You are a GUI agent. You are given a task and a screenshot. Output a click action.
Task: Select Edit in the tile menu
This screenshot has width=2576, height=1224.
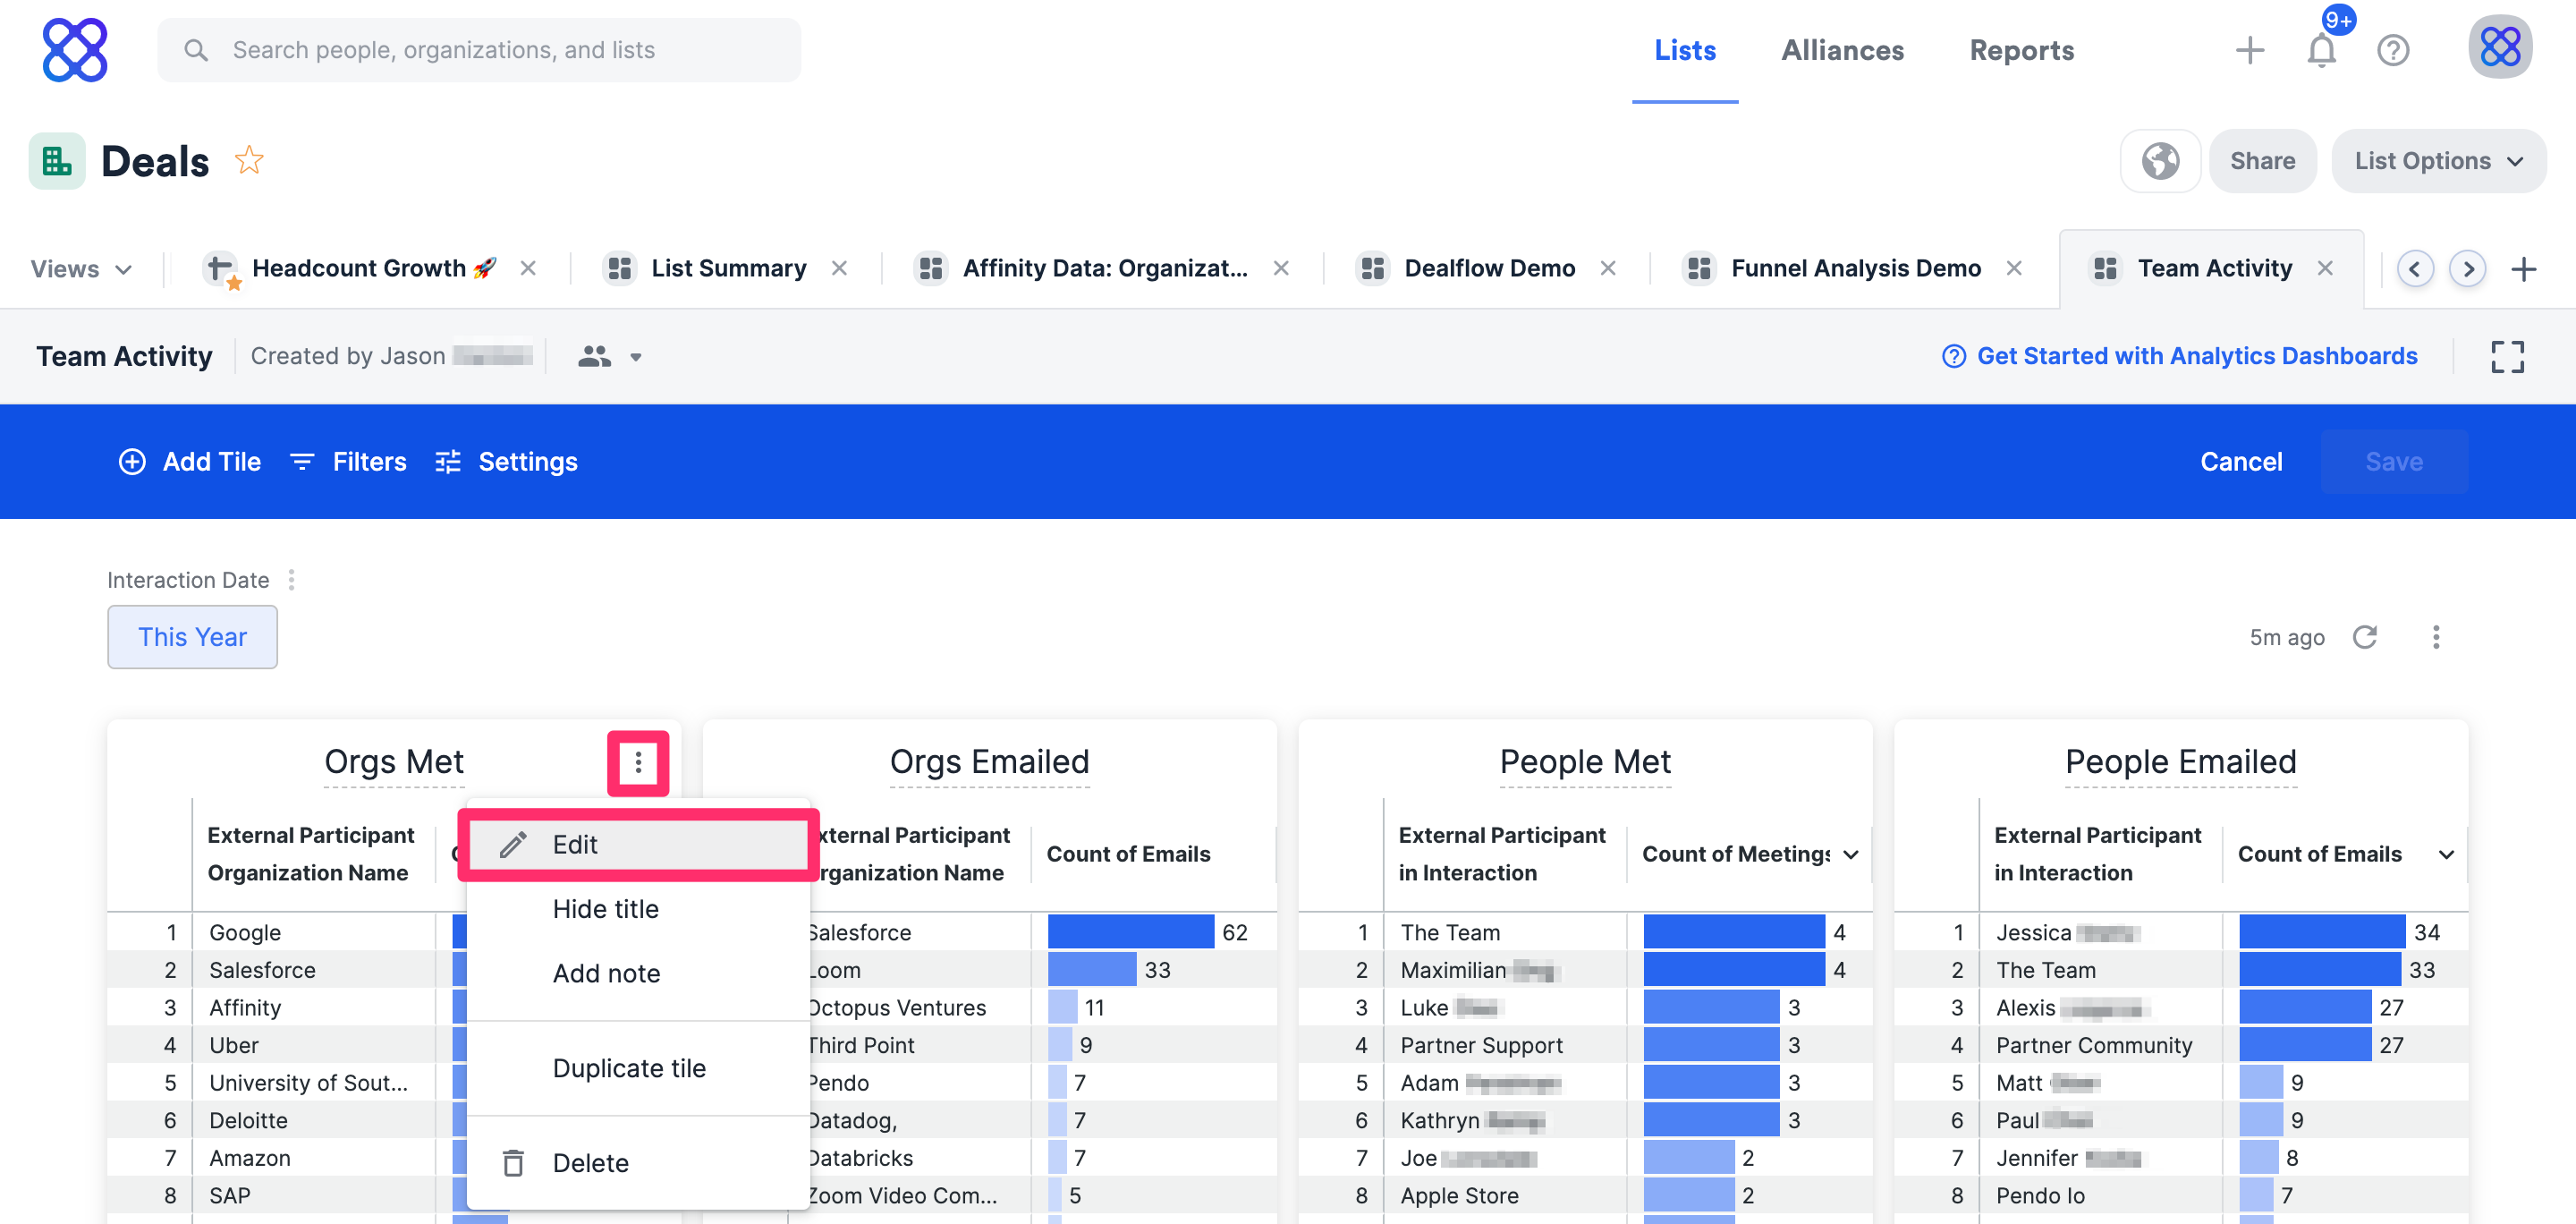(x=575, y=845)
